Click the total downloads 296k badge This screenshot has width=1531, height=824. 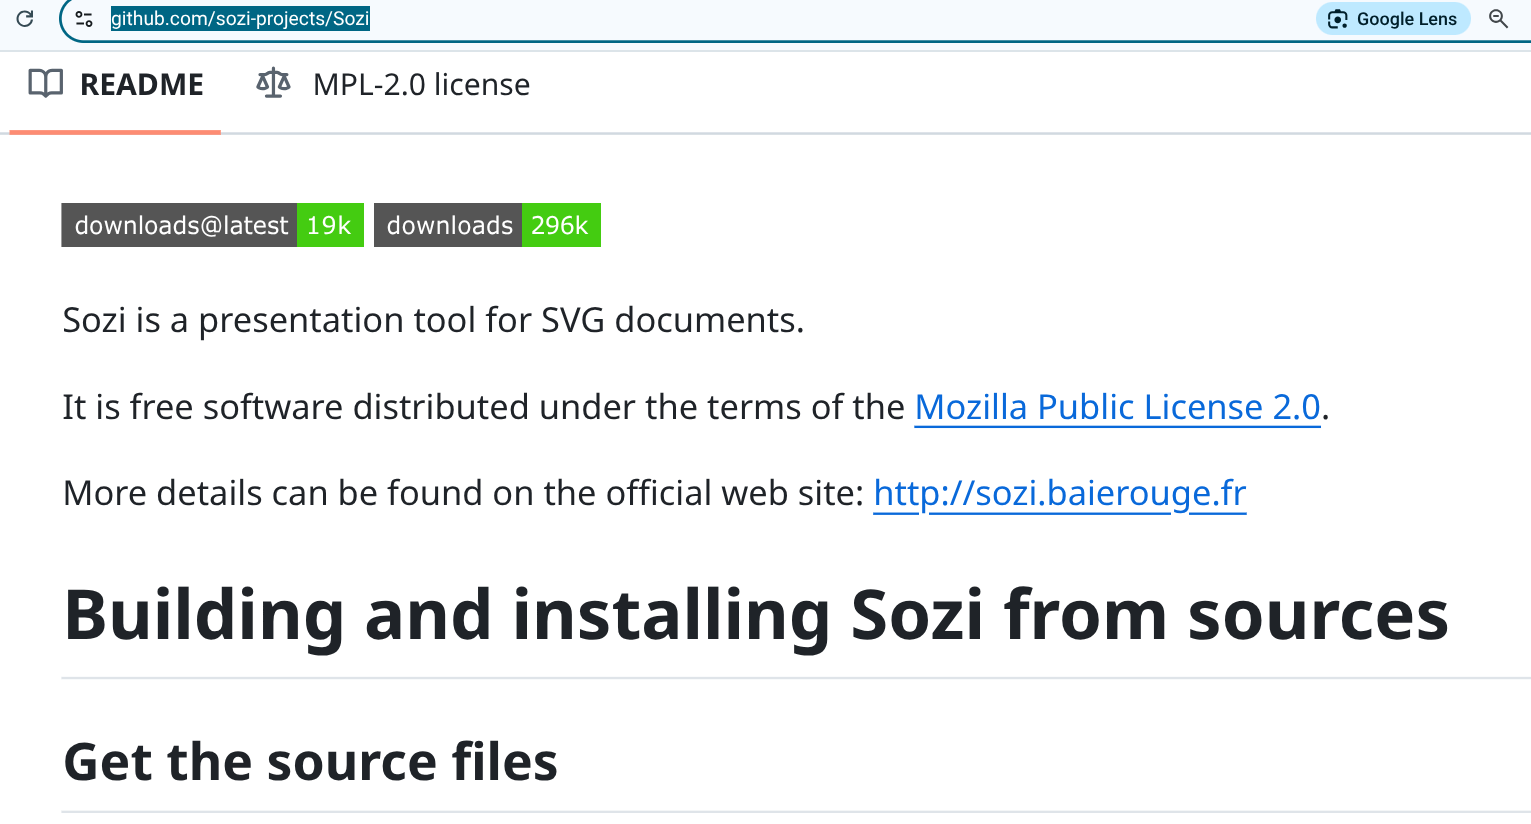pyautogui.click(x=487, y=225)
